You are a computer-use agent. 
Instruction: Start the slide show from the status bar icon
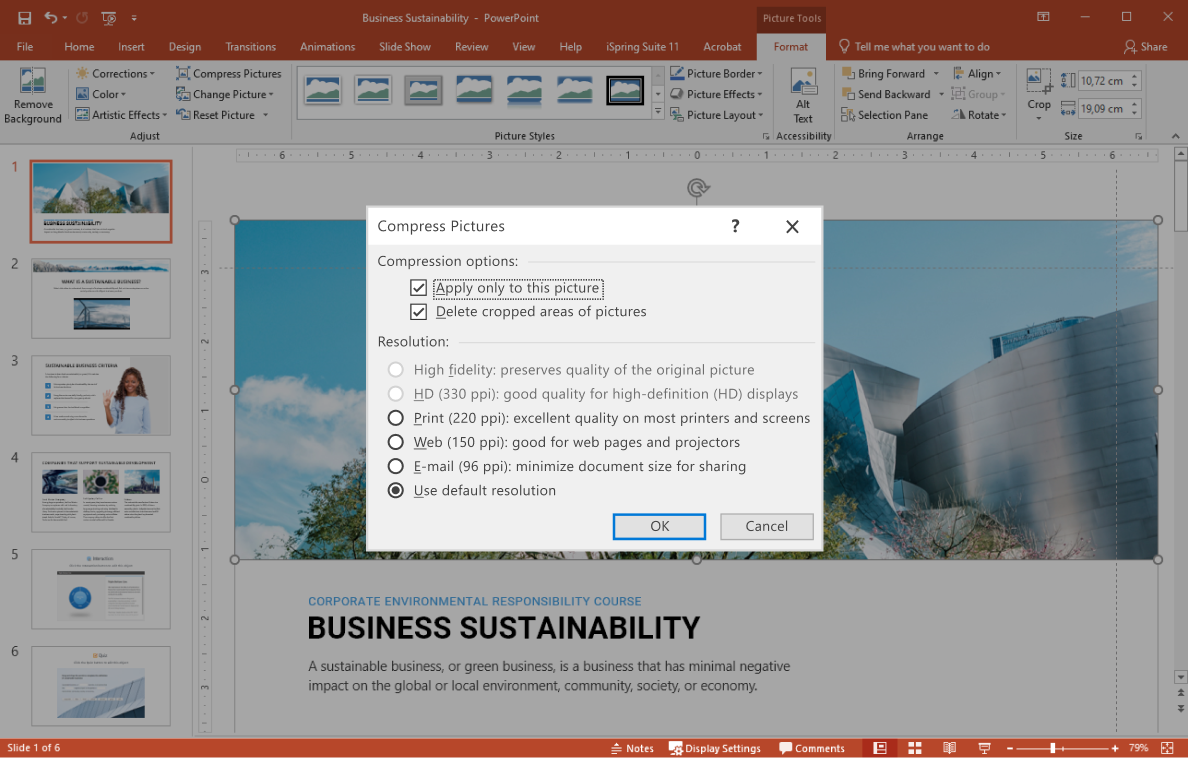(984, 748)
